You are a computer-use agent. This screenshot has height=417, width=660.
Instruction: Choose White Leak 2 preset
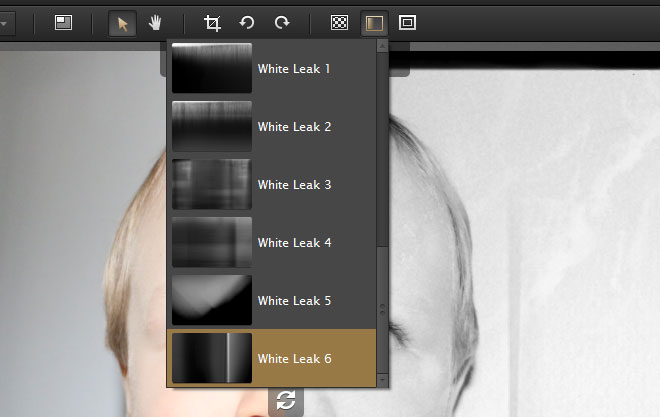271,126
